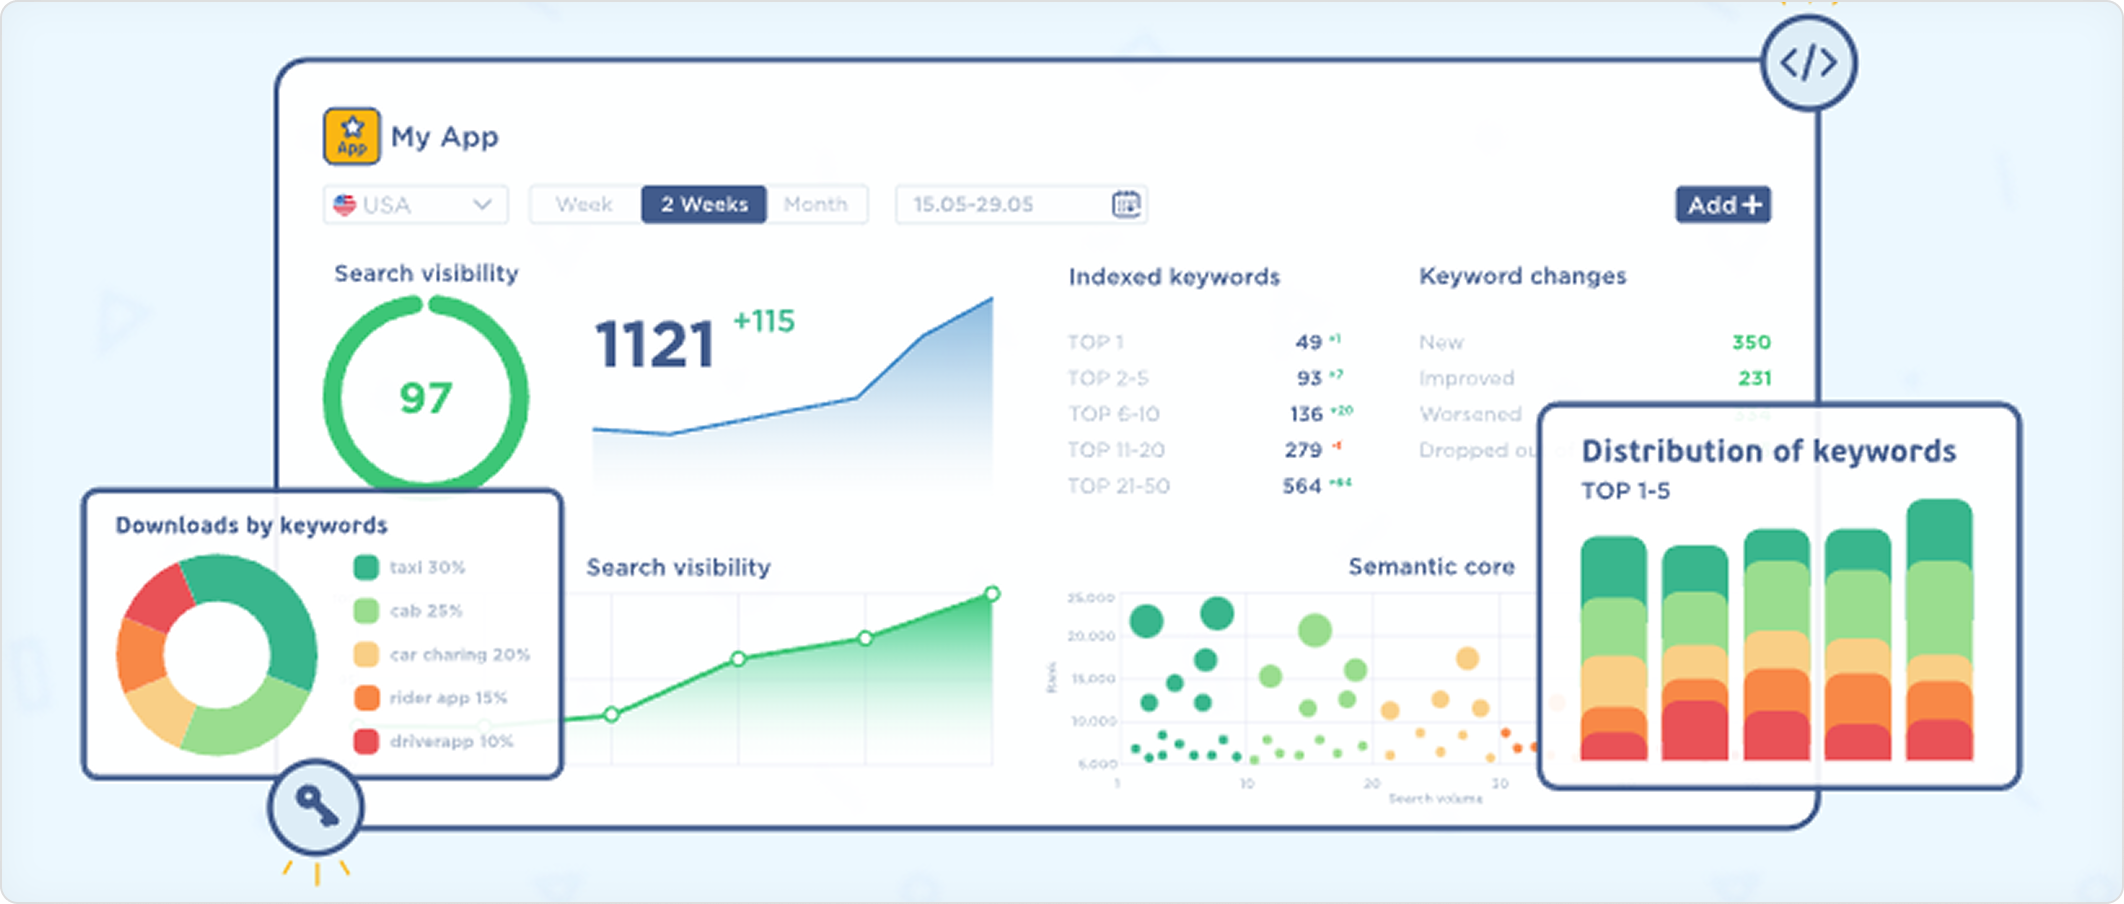Click the last point on Search visibility line
This screenshot has height=904, width=2124.
tap(992, 594)
